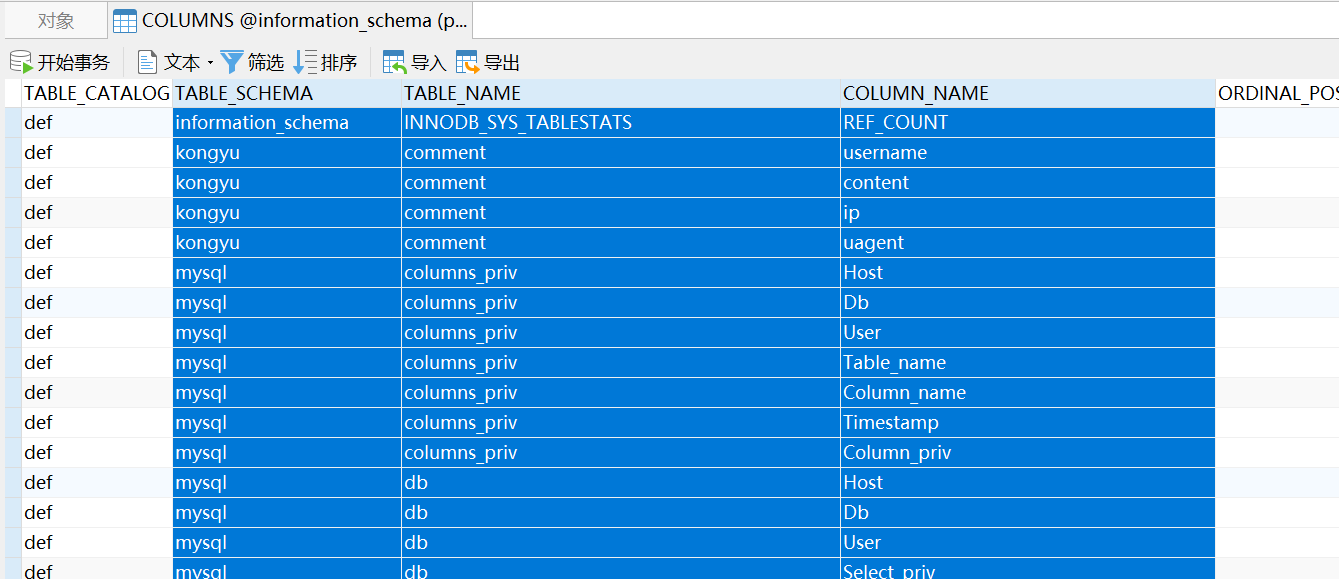The height and width of the screenshot is (579, 1339).
Task: Click comment in the uagent row
Action: (x=621, y=243)
